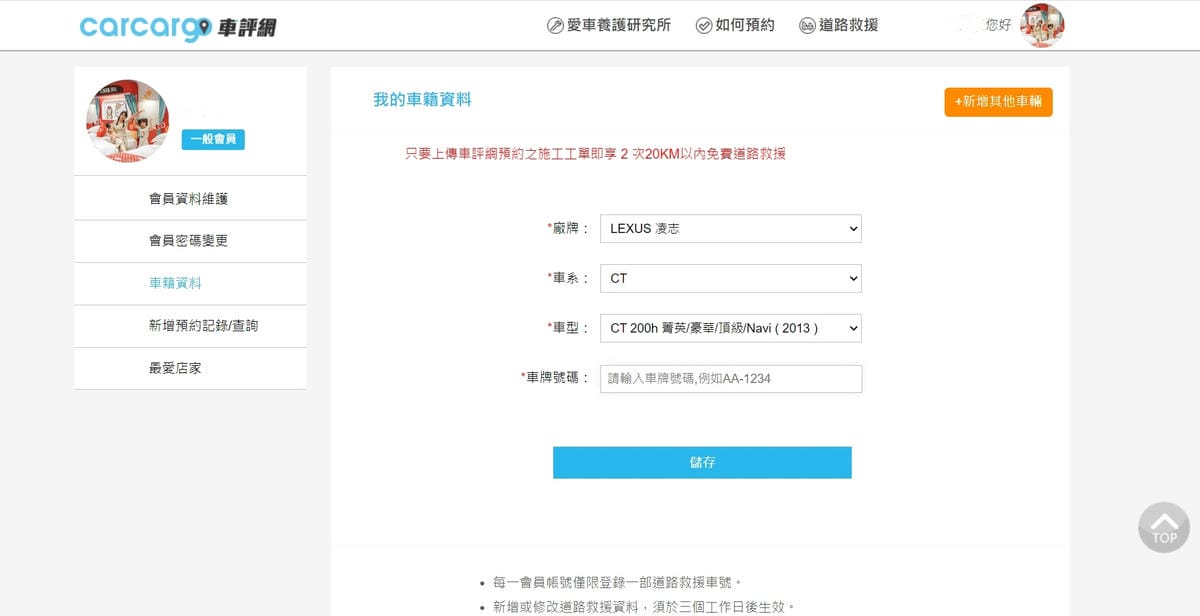Select 會員資料維護 in sidebar
1200x616 pixels.
tap(189, 199)
